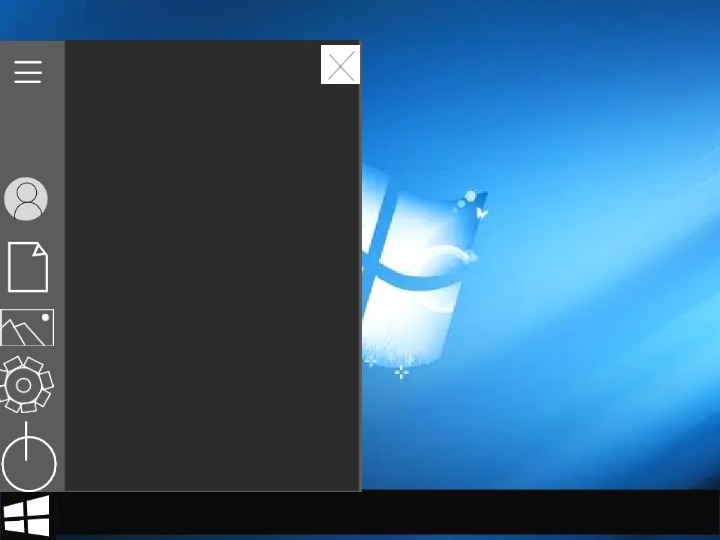Open Settings via the gear icon
Viewport: 720px width, 540px height.
(25, 385)
